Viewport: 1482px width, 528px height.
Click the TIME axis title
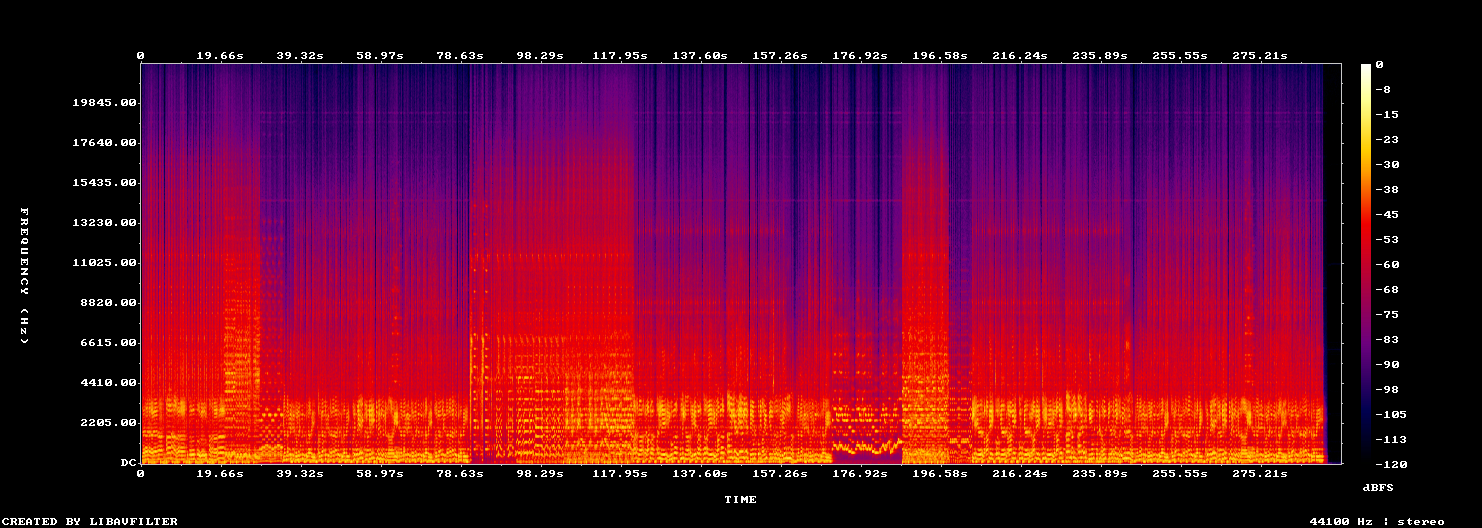pos(741,499)
